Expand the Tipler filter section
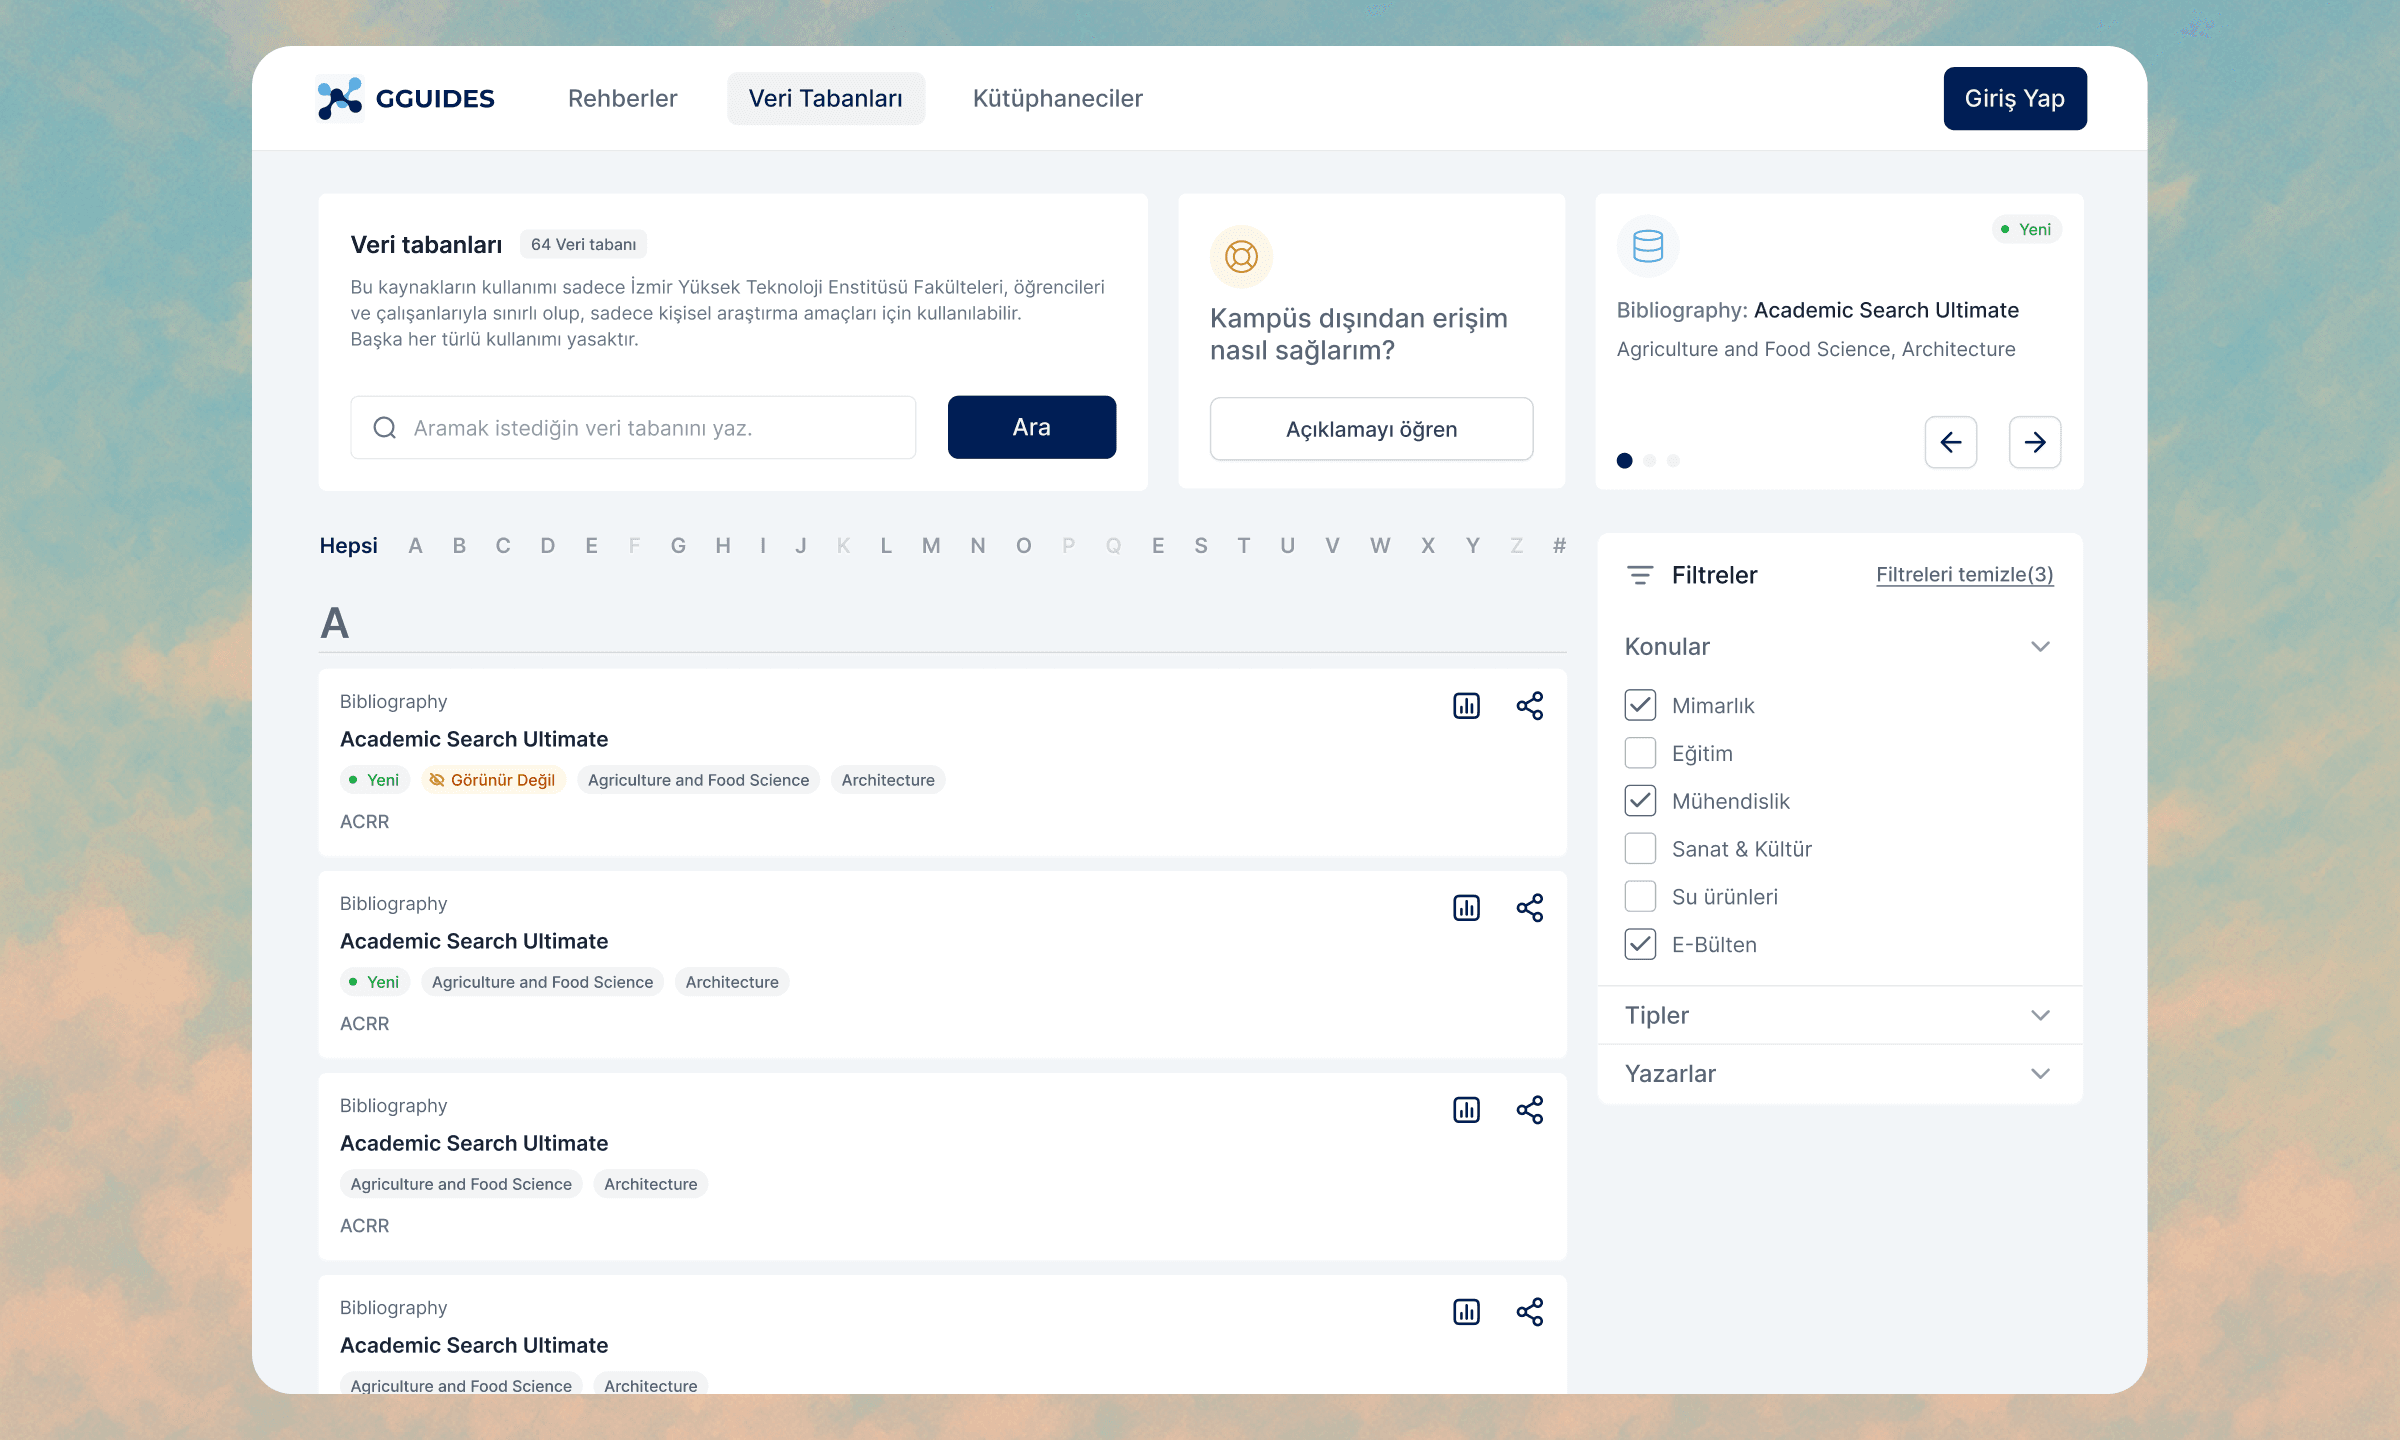The image size is (2400, 1440). tap(2040, 1015)
